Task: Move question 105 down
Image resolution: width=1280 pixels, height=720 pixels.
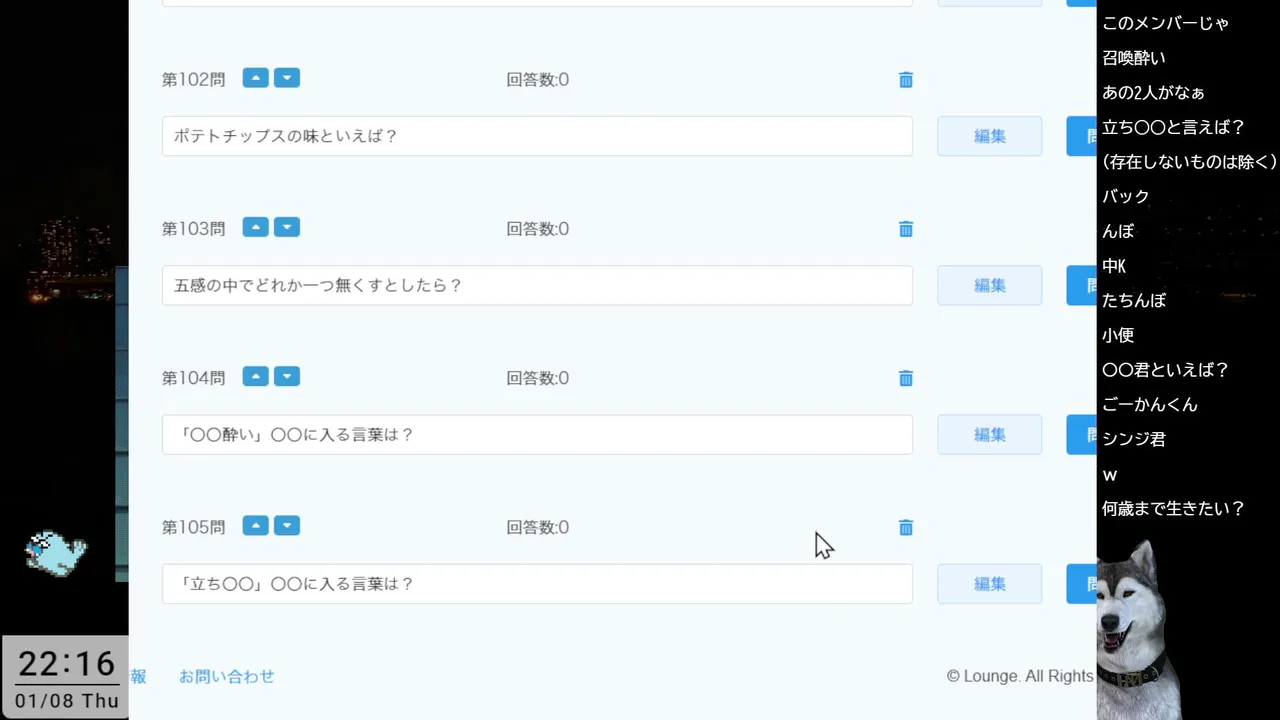Action: (x=287, y=525)
